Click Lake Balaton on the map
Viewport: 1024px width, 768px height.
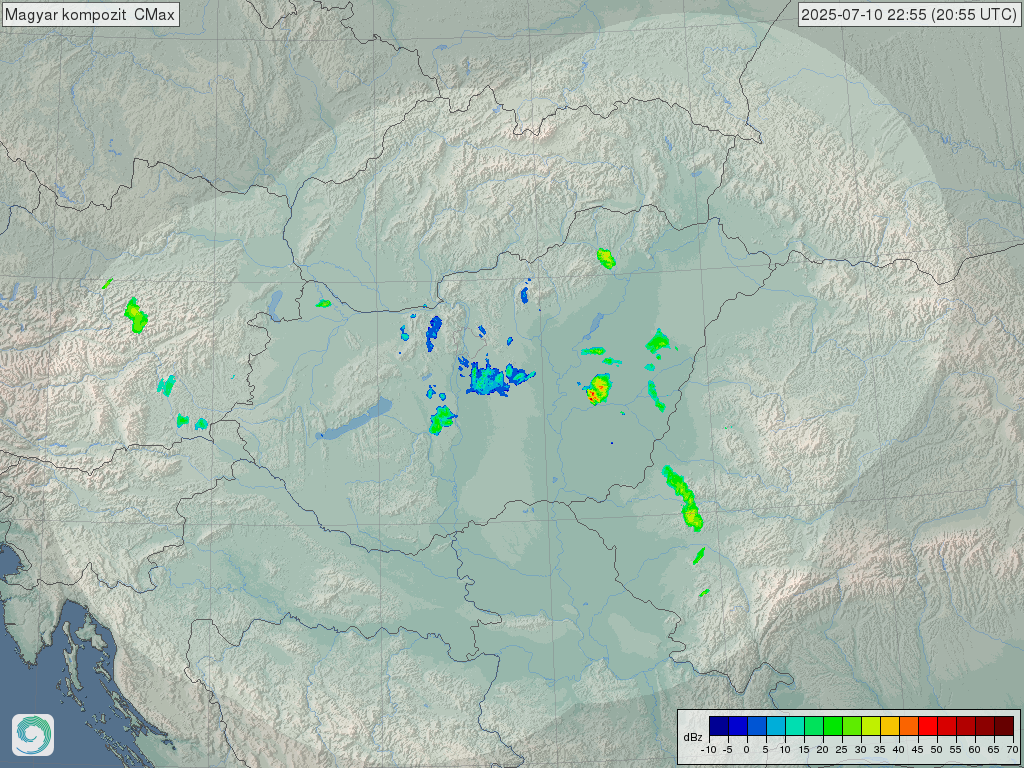[x=355, y=419]
